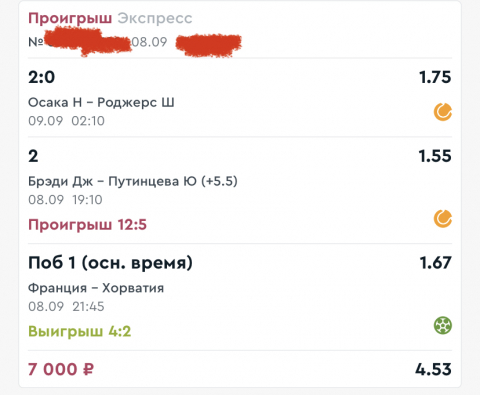Select the Проигрыш status label at top
The height and width of the screenshot is (395, 480).
[x=70, y=18]
